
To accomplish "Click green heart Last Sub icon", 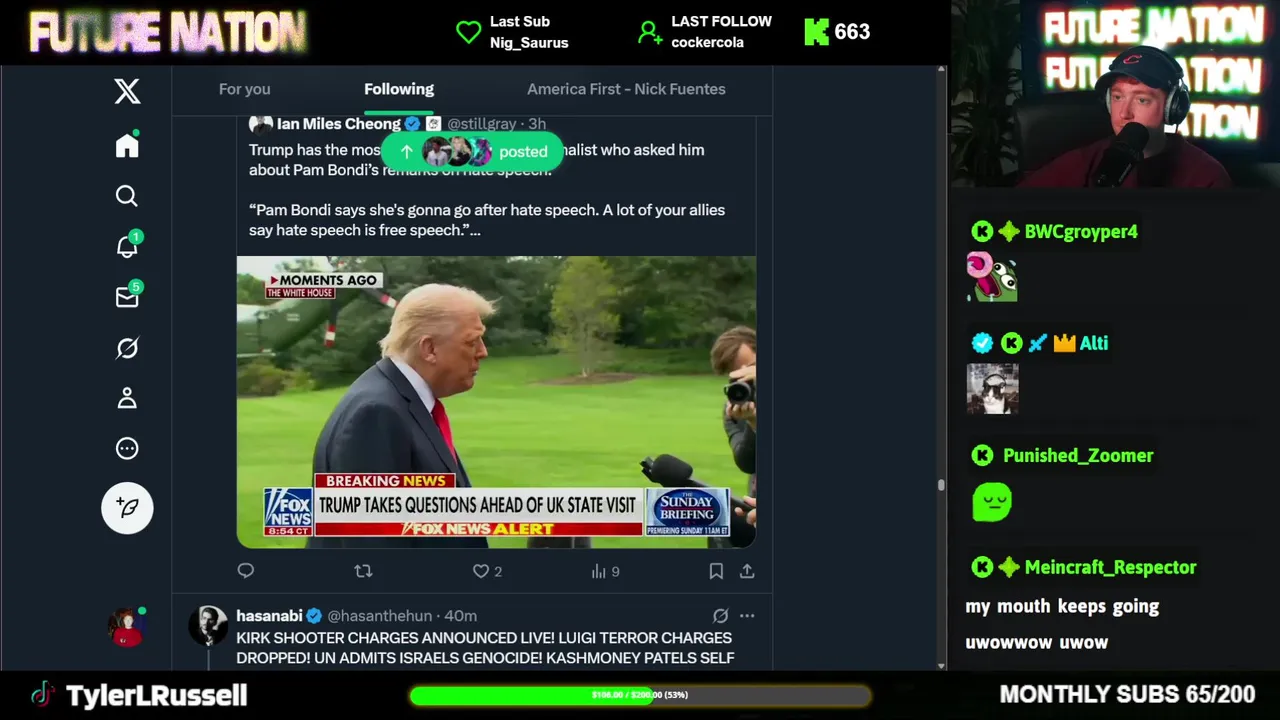I will (469, 32).
